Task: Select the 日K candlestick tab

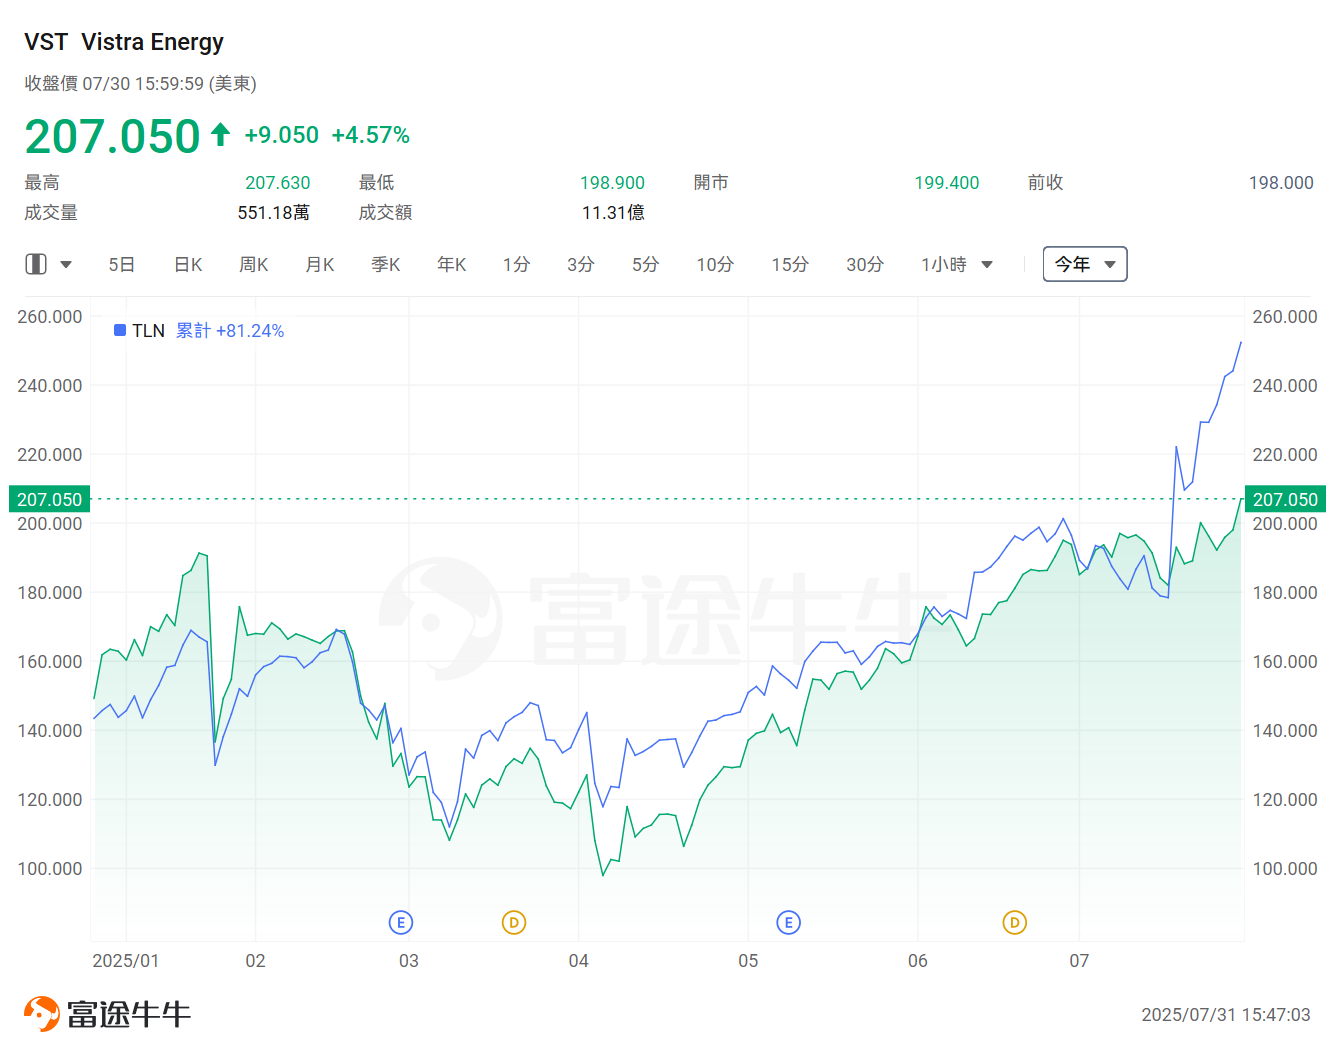Action: pyautogui.click(x=188, y=264)
